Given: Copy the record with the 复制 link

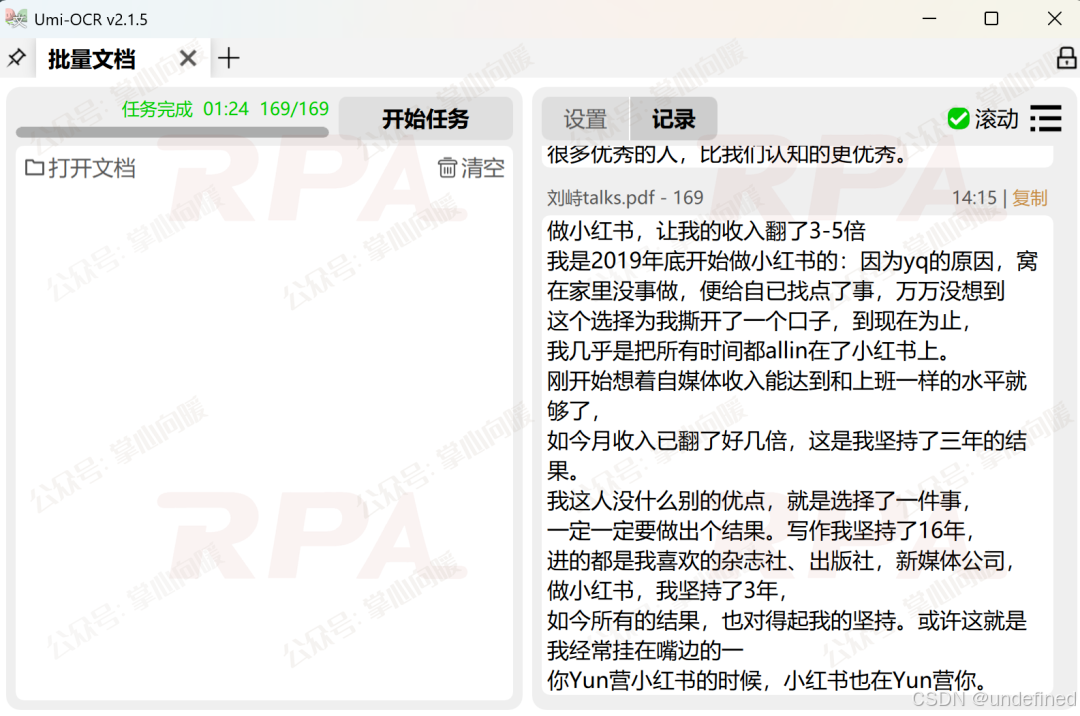Looking at the screenshot, I should 1030,198.
